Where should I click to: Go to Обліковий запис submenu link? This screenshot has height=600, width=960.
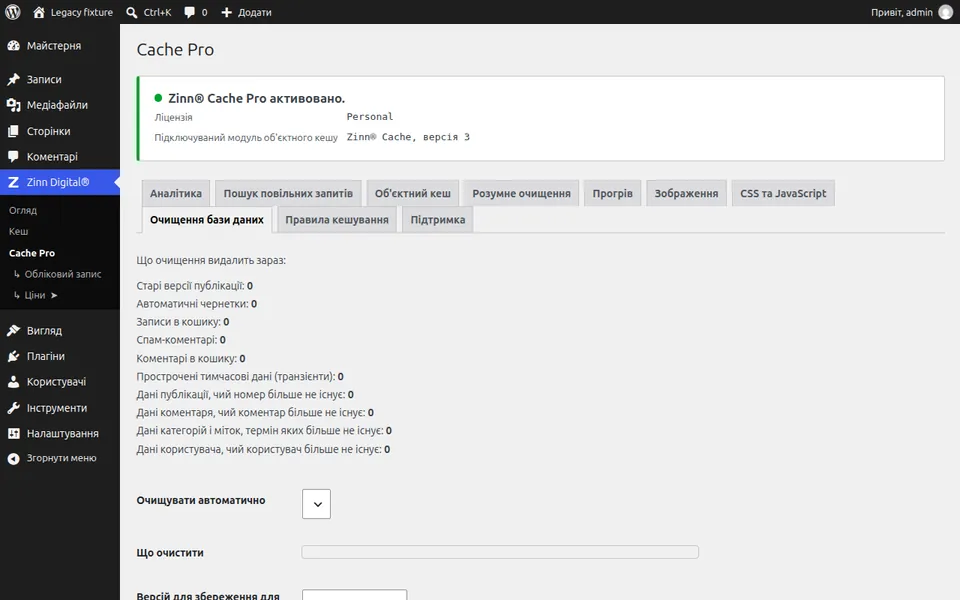tap(62, 274)
